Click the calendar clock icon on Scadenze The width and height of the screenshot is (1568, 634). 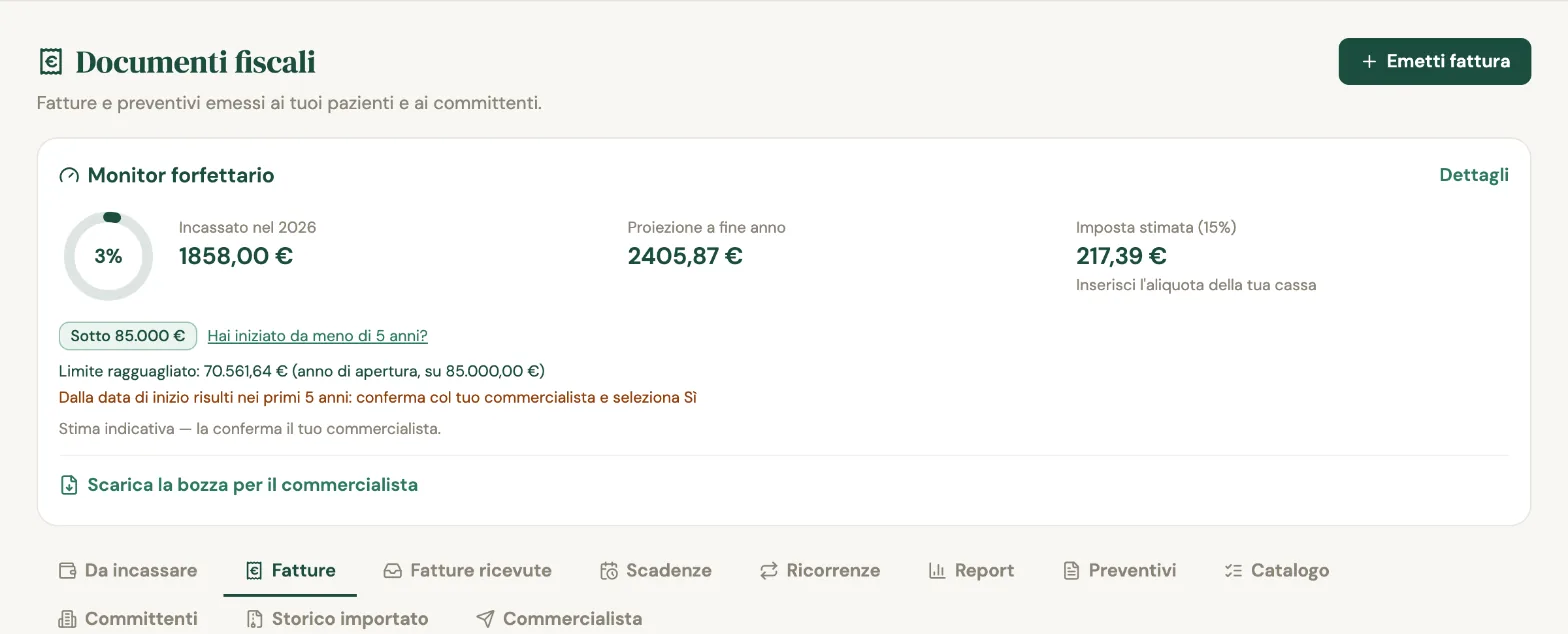(x=609, y=571)
